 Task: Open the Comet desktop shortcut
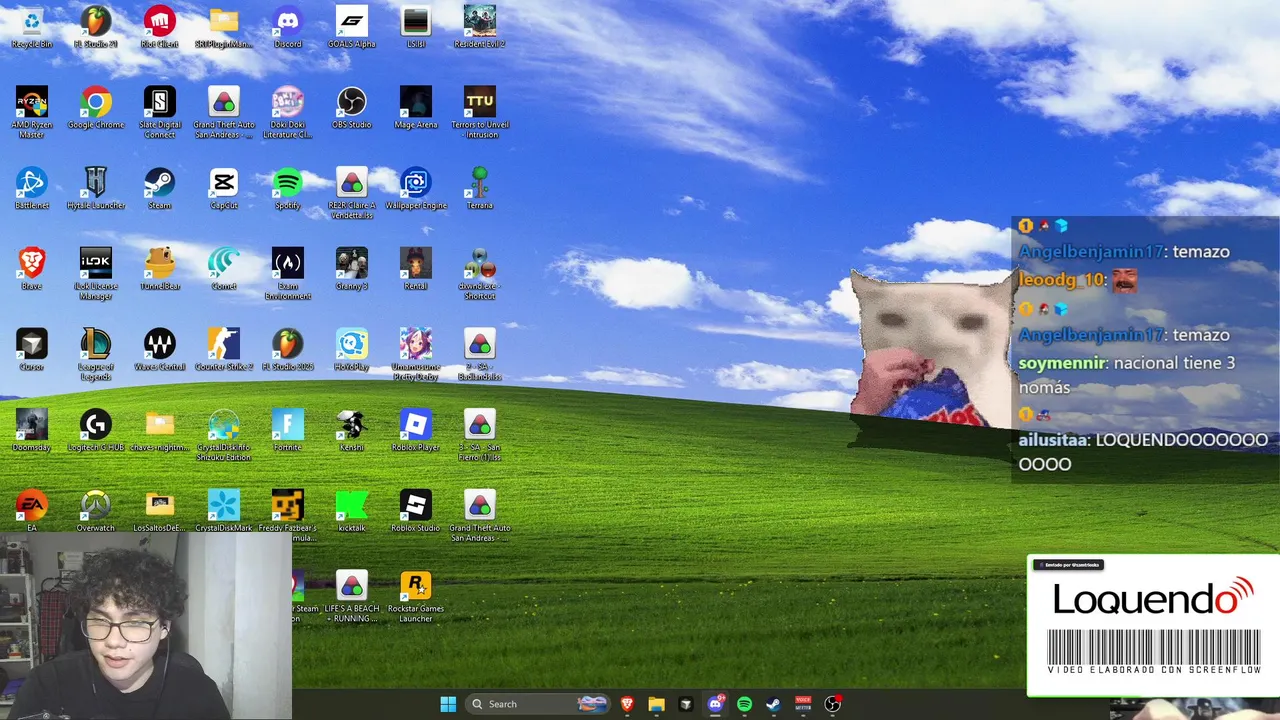point(224,269)
